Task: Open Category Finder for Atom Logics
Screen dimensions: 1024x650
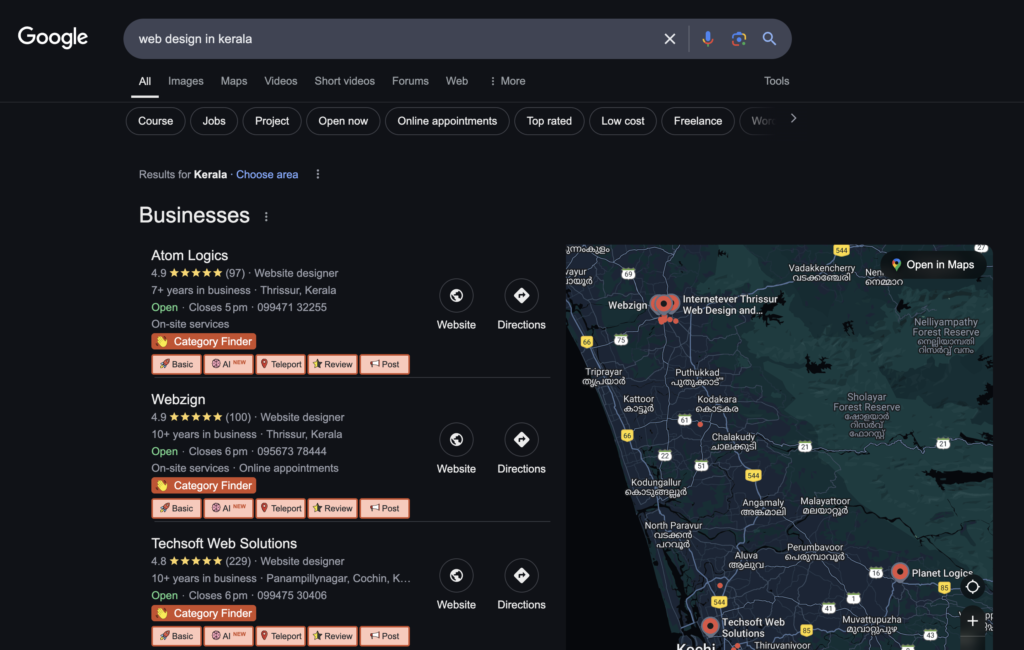Action: (x=204, y=342)
